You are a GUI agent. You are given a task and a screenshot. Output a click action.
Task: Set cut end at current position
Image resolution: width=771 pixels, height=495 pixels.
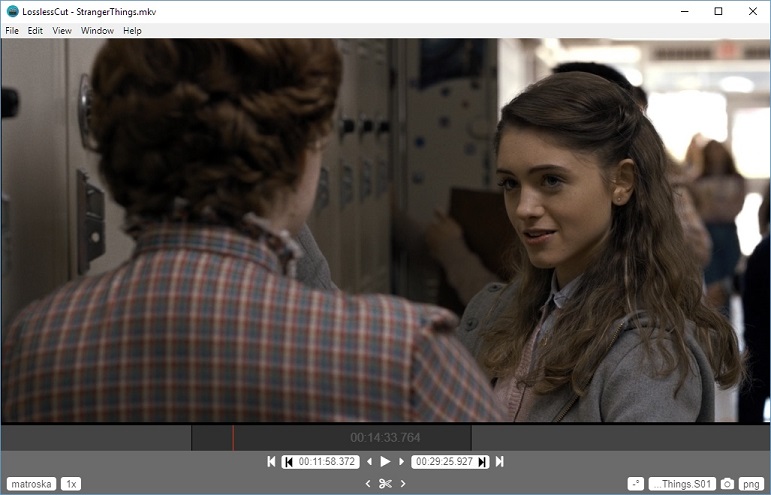tap(482, 462)
